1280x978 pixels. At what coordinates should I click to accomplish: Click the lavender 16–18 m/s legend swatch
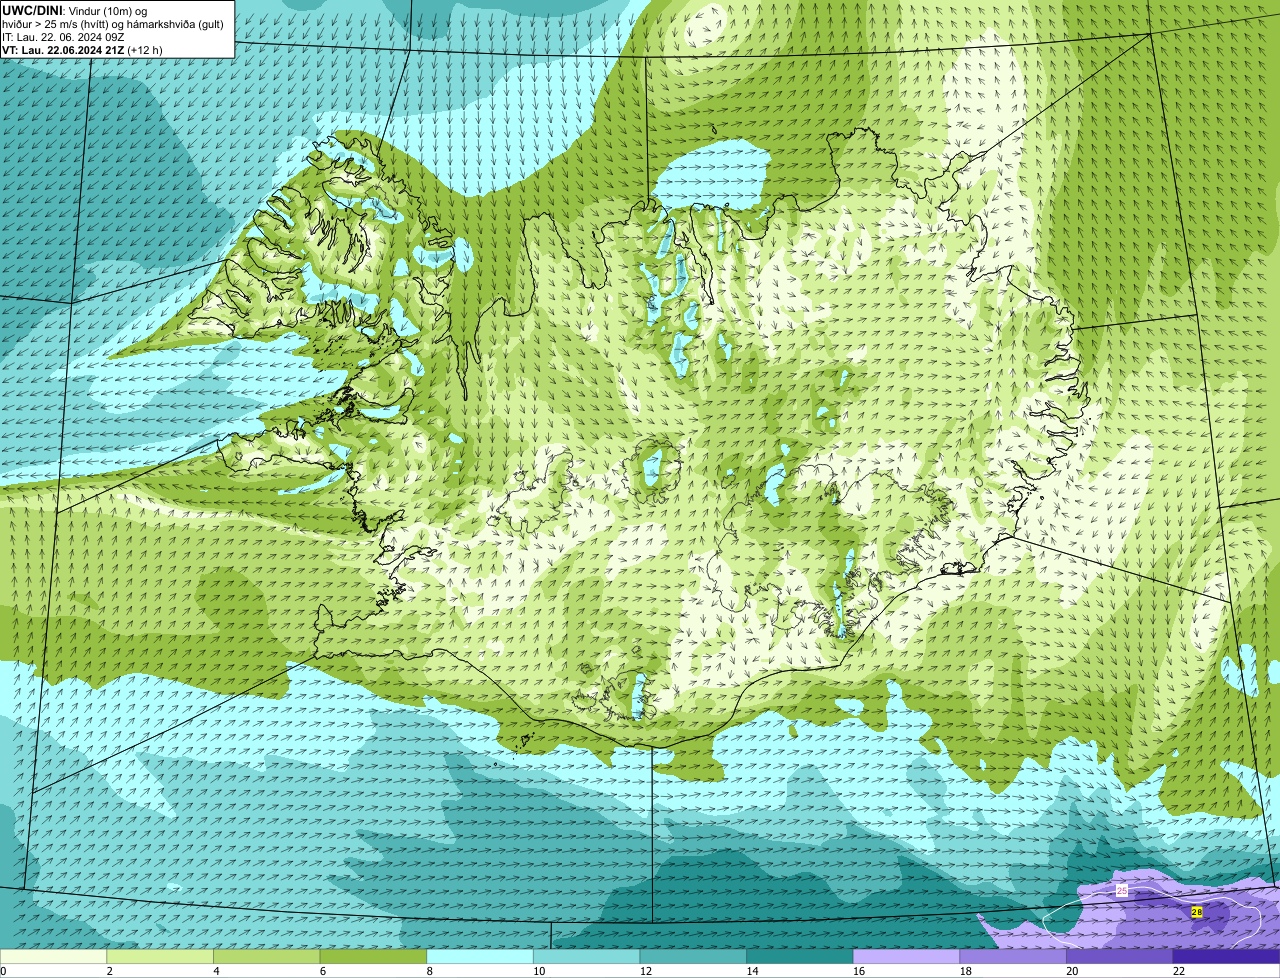click(x=907, y=957)
